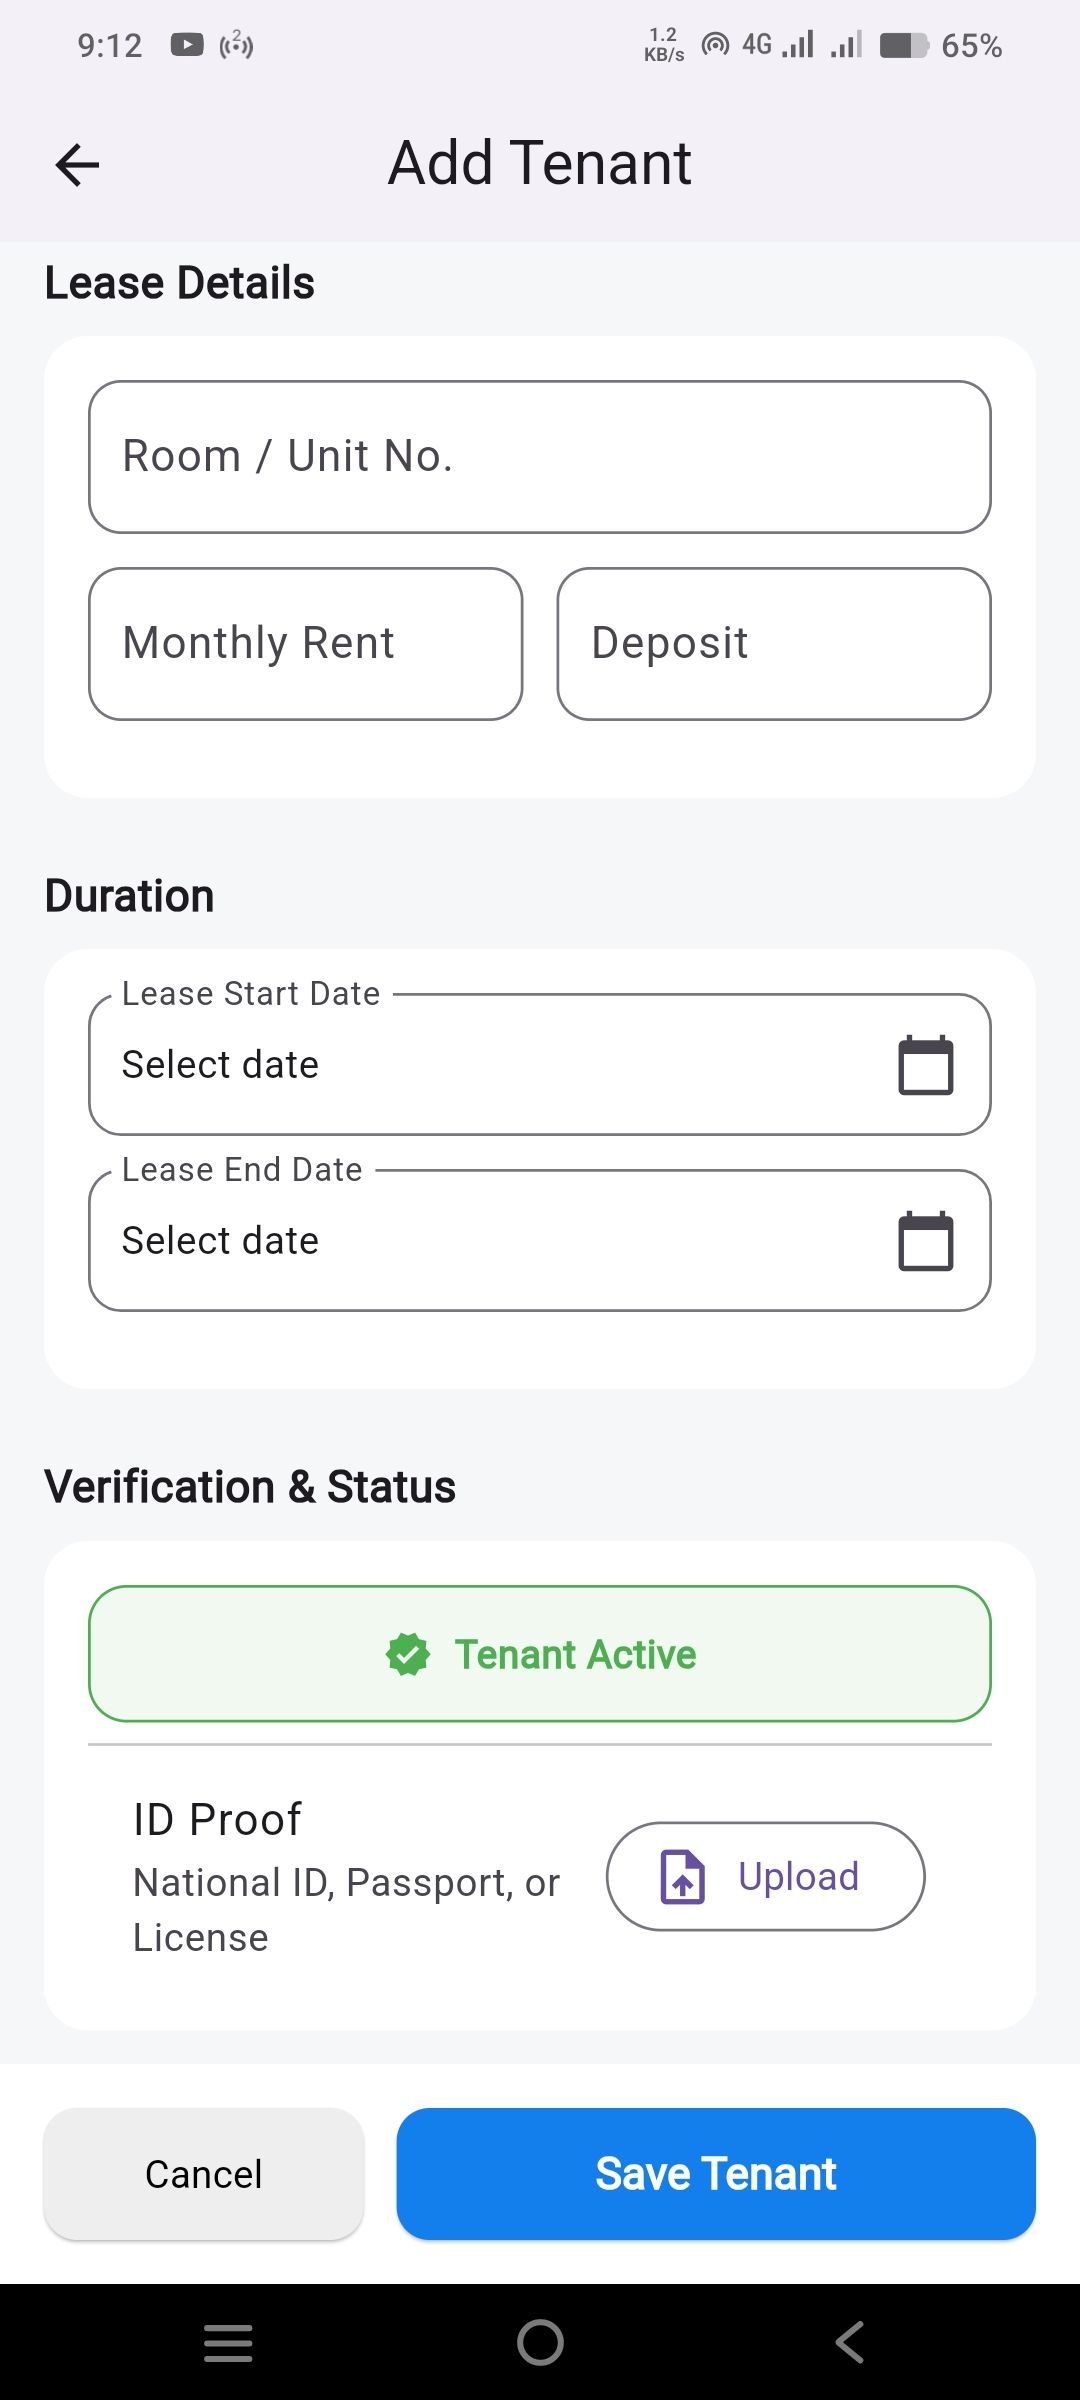Focus the Deposit input field

[774, 644]
